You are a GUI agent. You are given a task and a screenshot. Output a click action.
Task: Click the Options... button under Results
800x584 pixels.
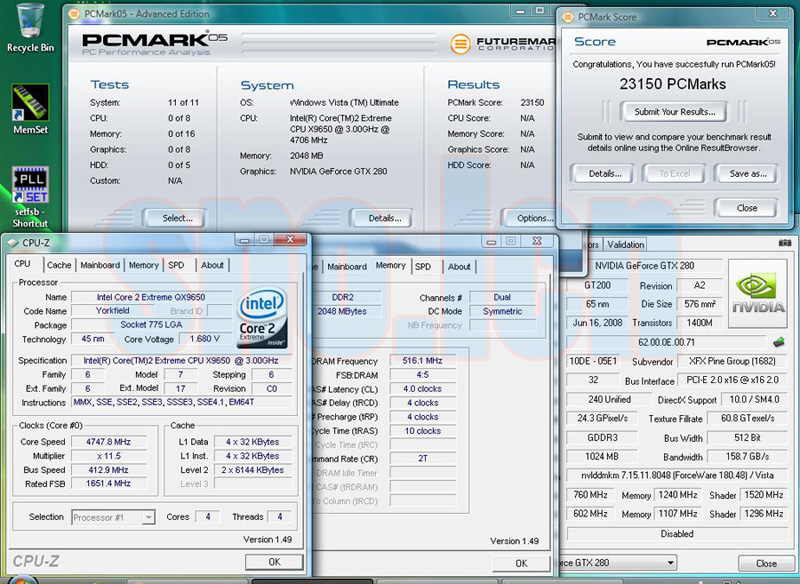(531, 218)
